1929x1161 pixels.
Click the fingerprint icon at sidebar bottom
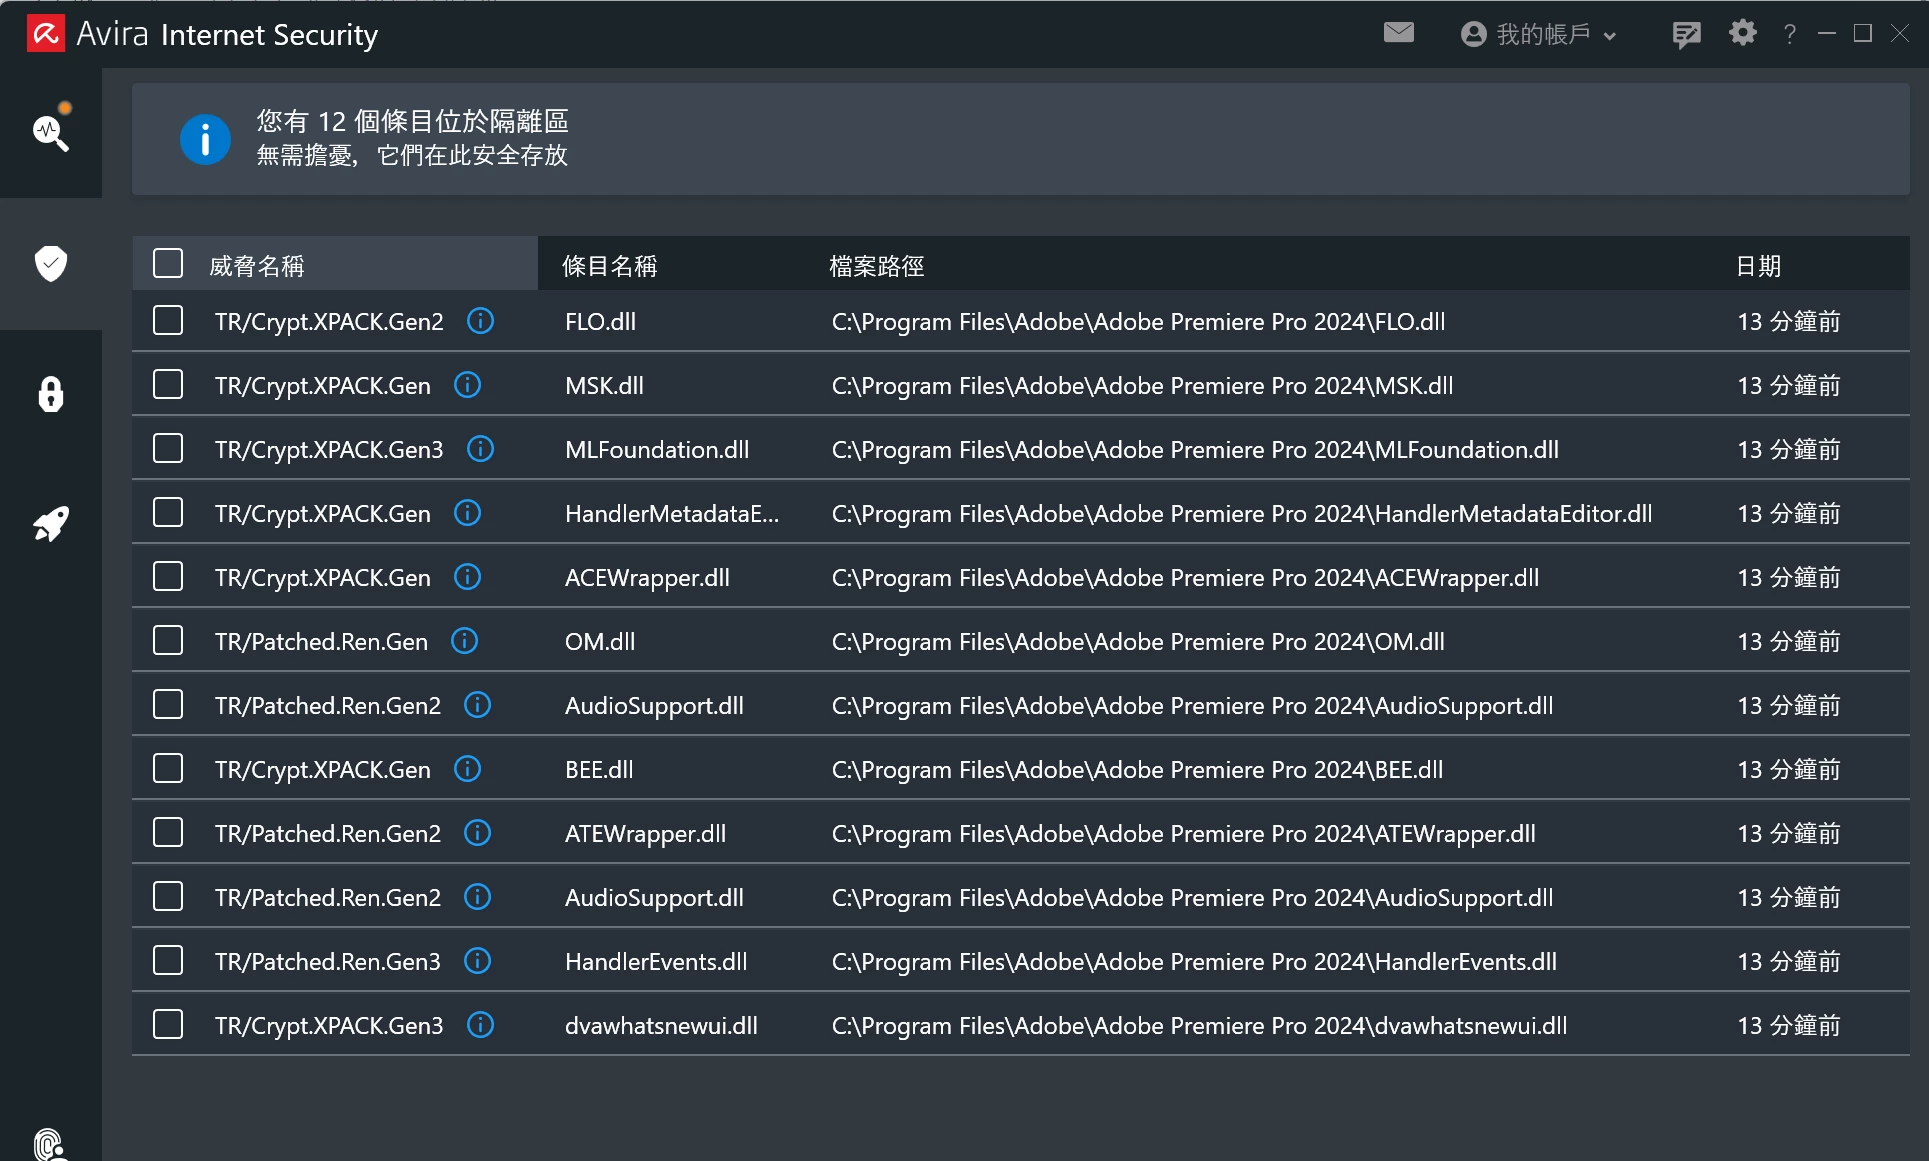coord(48,1143)
